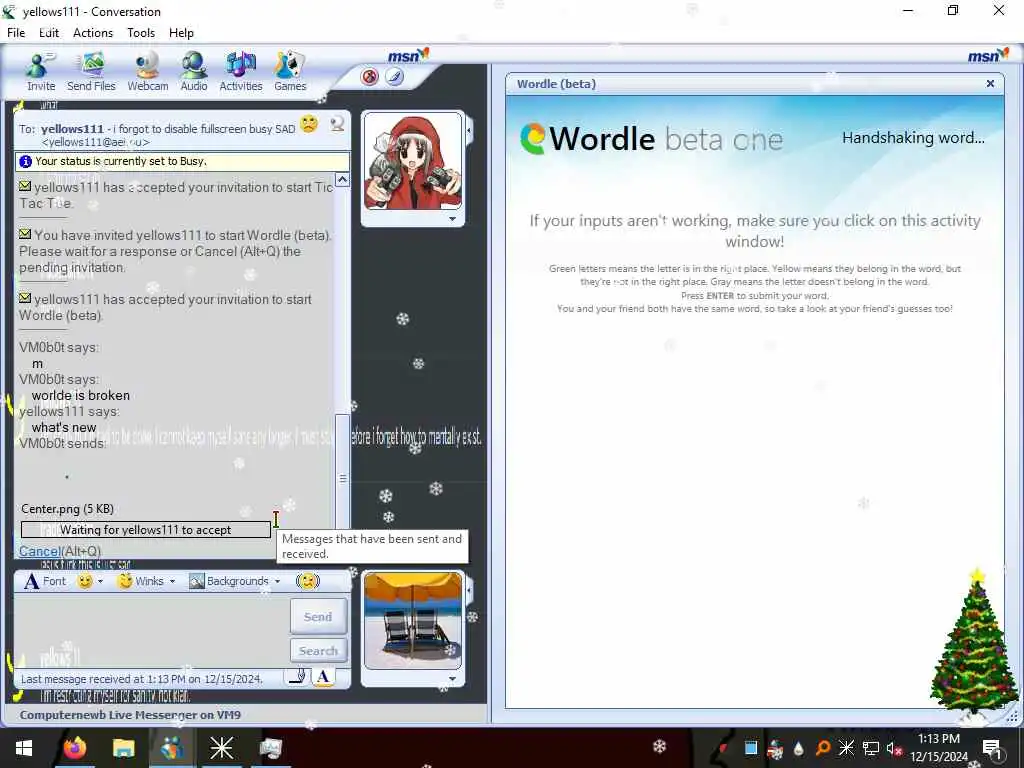The width and height of the screenshot is (1024, 768).
Task: Open the Help menu
Action: (x=181, y=33)
